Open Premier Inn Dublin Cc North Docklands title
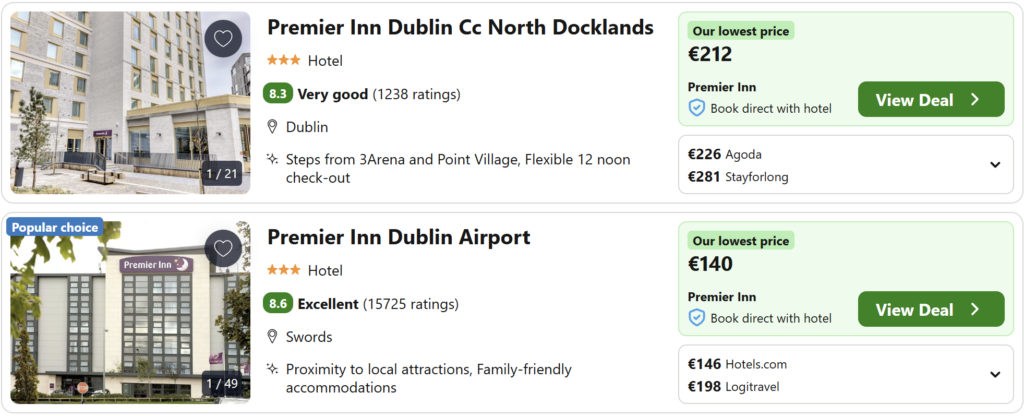The width and height of the screenshot is (1024, 416). [x=460, y=27]
